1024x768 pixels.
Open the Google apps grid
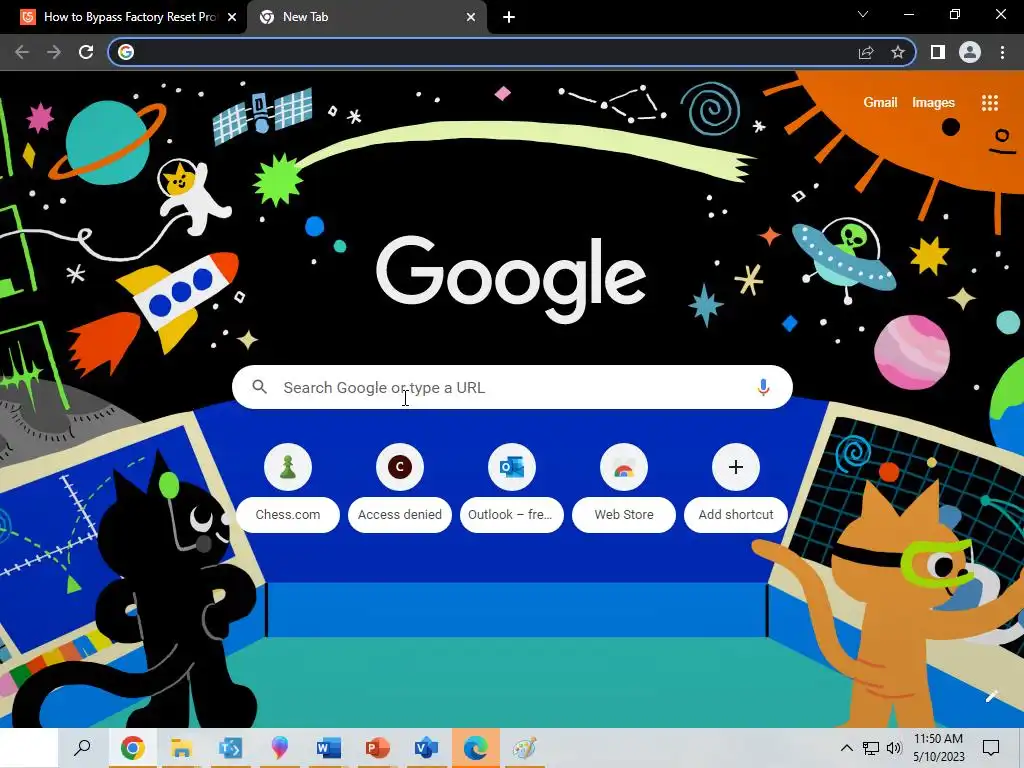[990, 103]
